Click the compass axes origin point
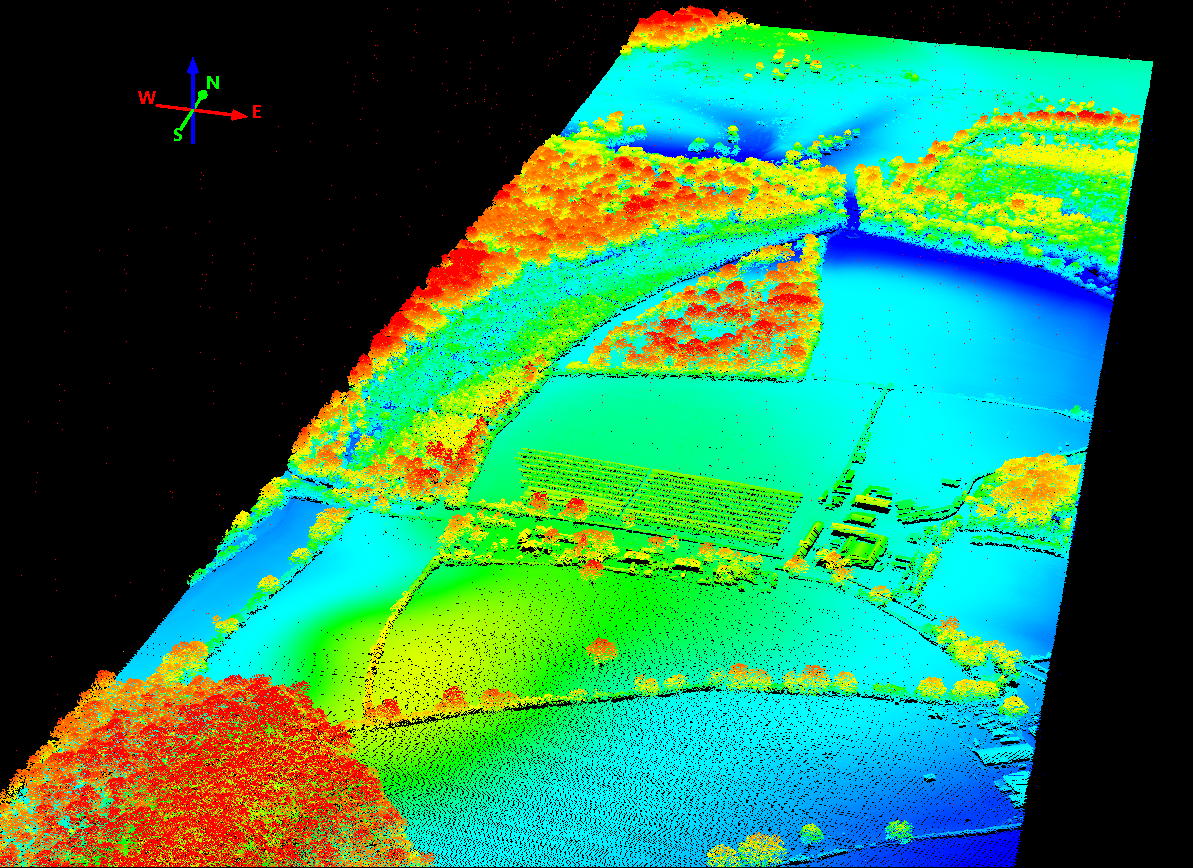This screenshot has height=868, width=1193. click(193, 110)
